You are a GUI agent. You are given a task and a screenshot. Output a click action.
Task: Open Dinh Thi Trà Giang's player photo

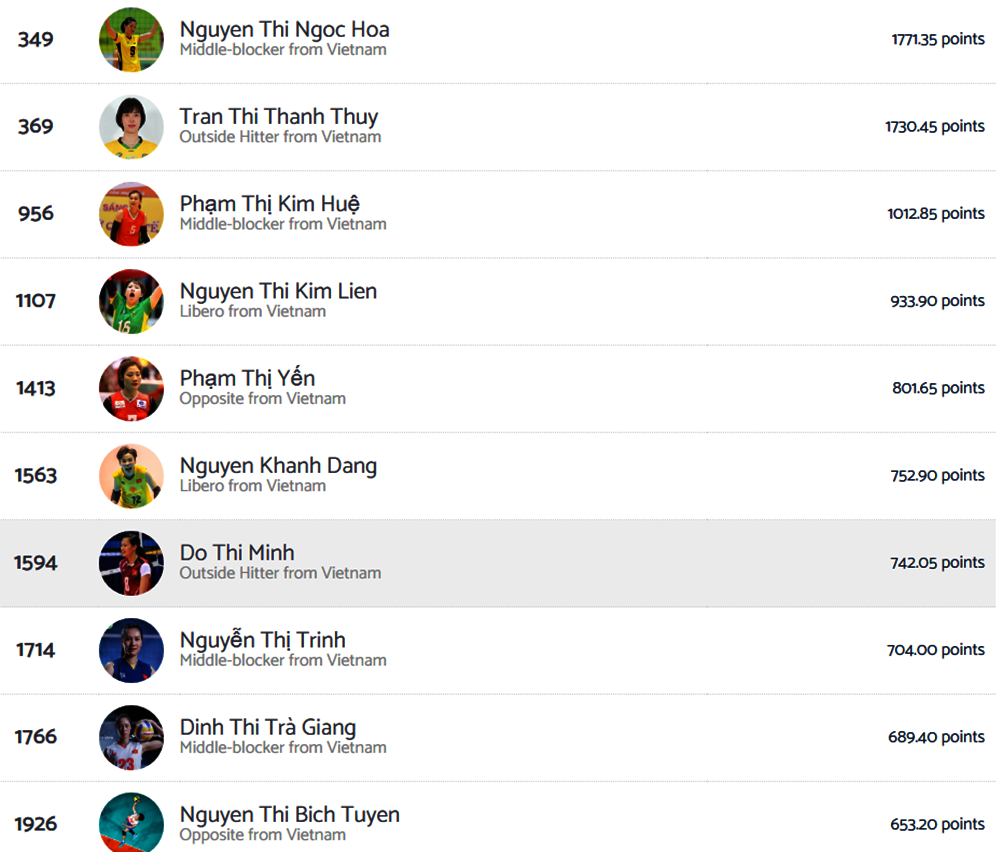pyautogui.click(x=131, y=737)
